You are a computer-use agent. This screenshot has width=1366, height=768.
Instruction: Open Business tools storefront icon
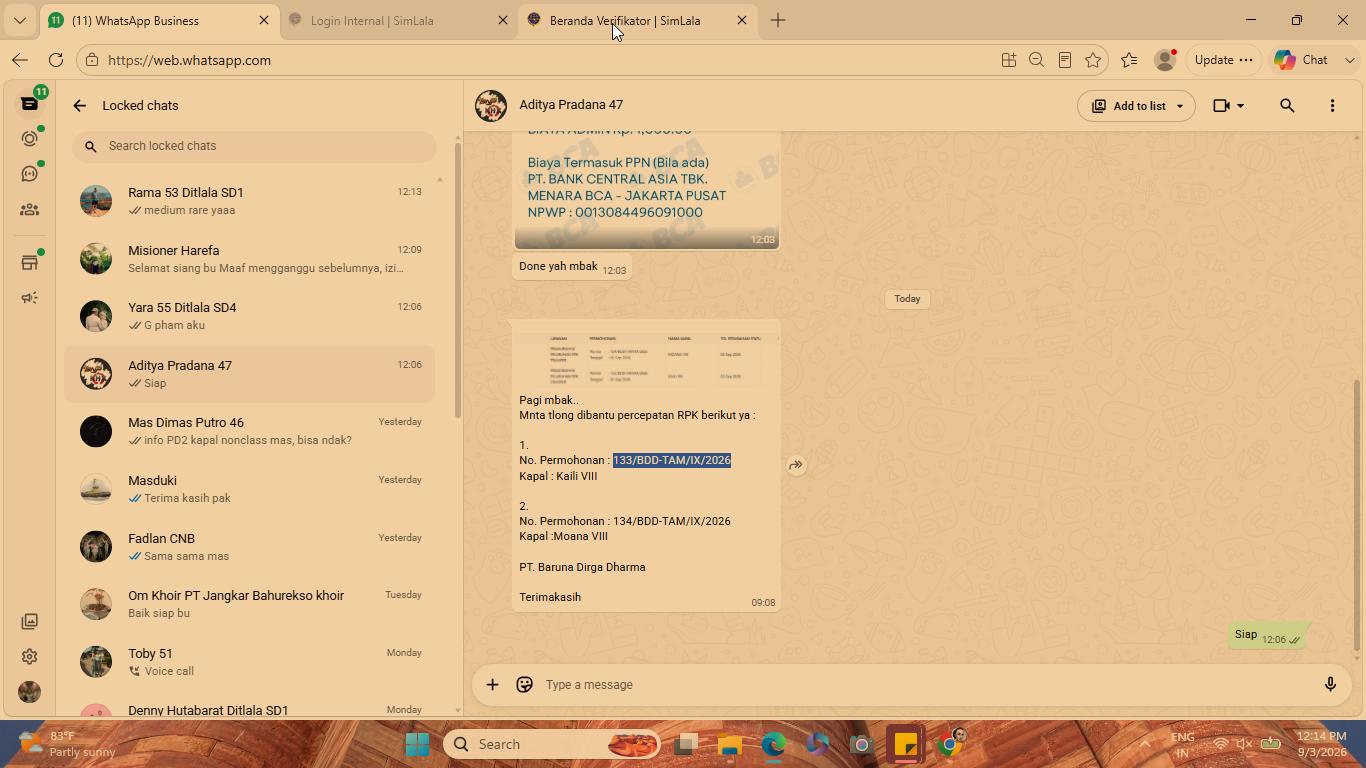pos(29,262)
